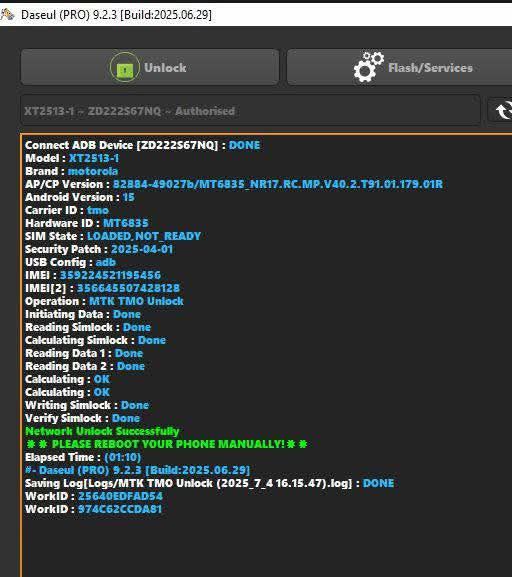This screenshot has height=577, width=512.
Task: Click the Verify Simlock Done line
Action: (x=82, y=418)
